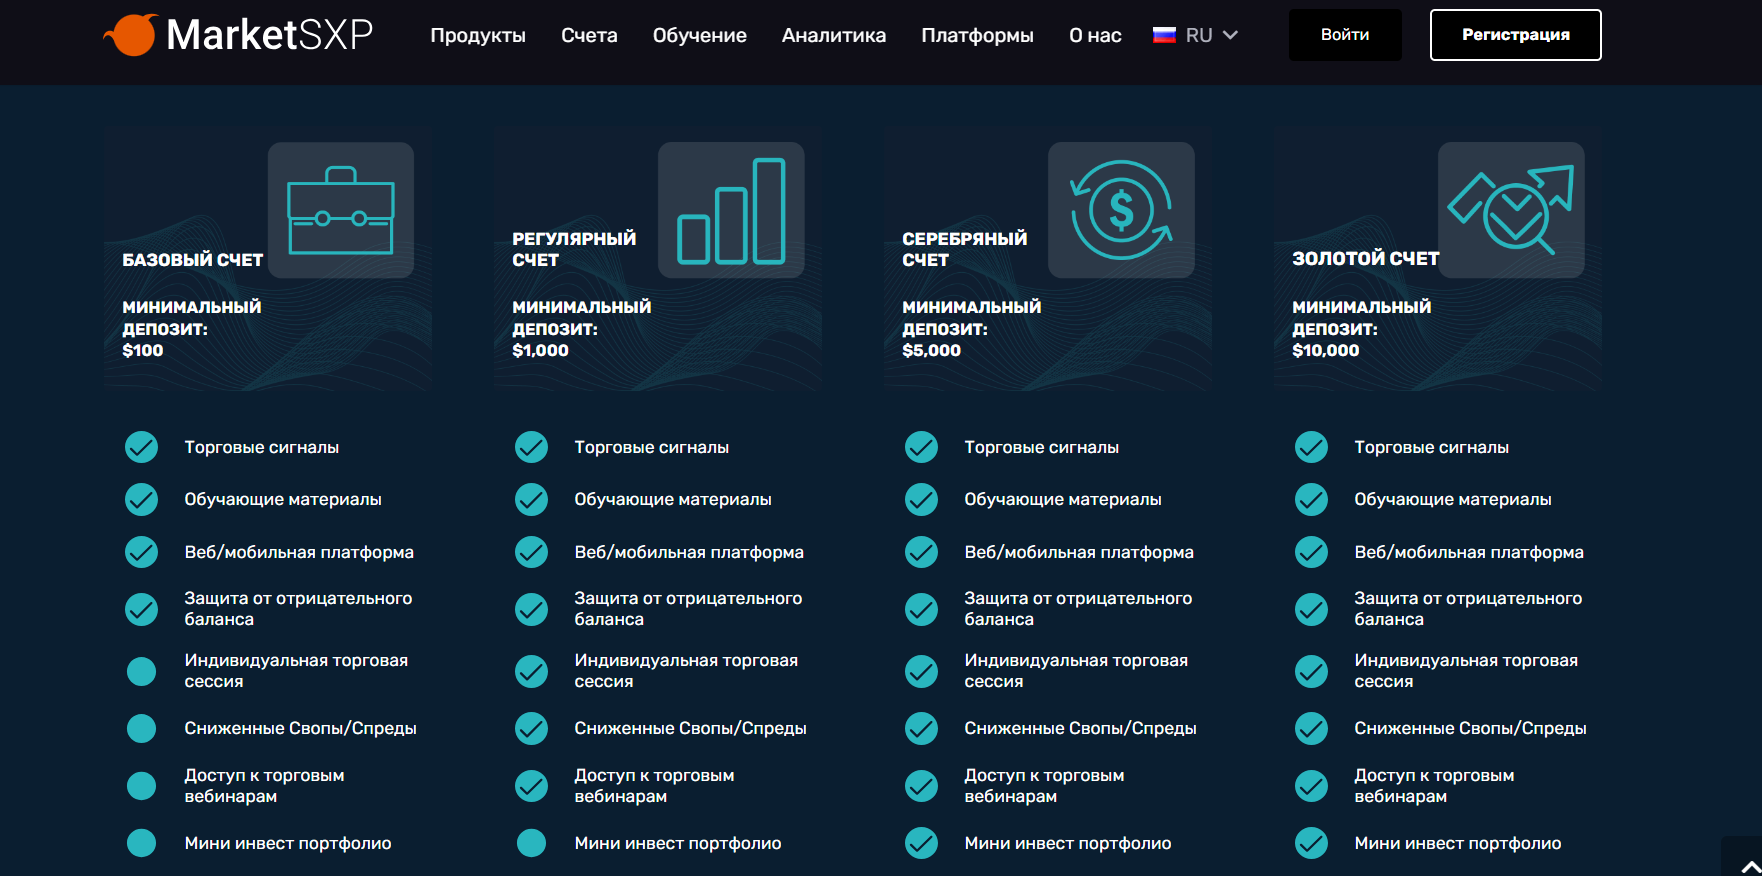Click the Russian flag icon

pyautogui.click(x=1164, y=35)
